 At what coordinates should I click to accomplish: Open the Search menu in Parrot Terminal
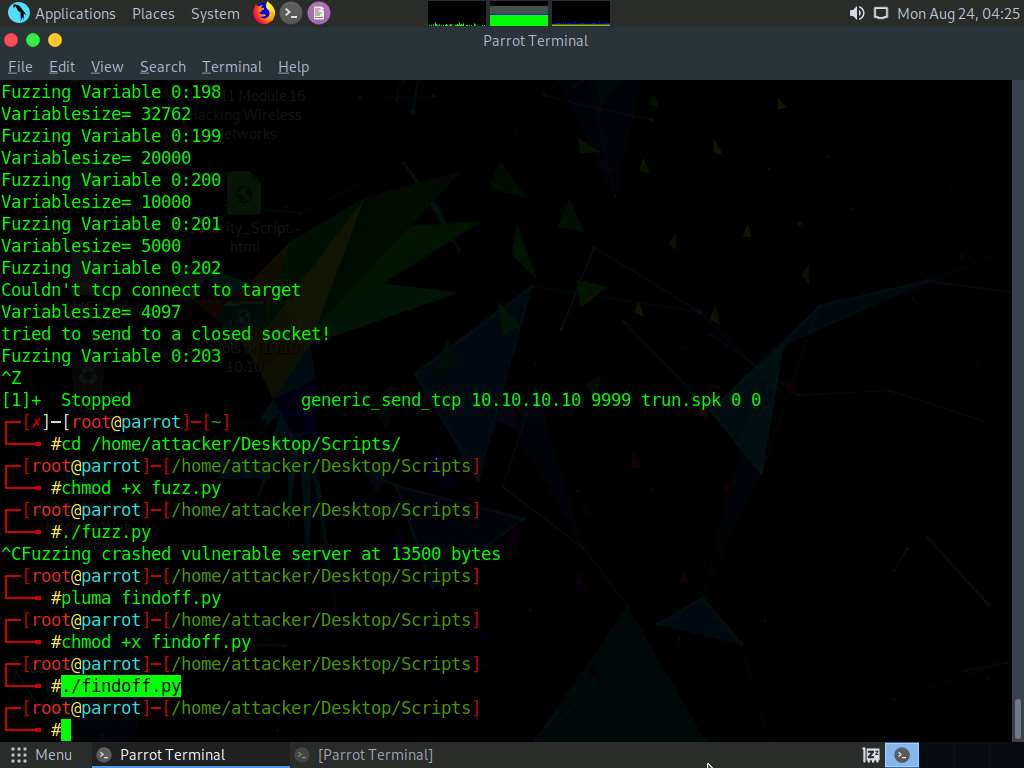[x=163, y=67]
